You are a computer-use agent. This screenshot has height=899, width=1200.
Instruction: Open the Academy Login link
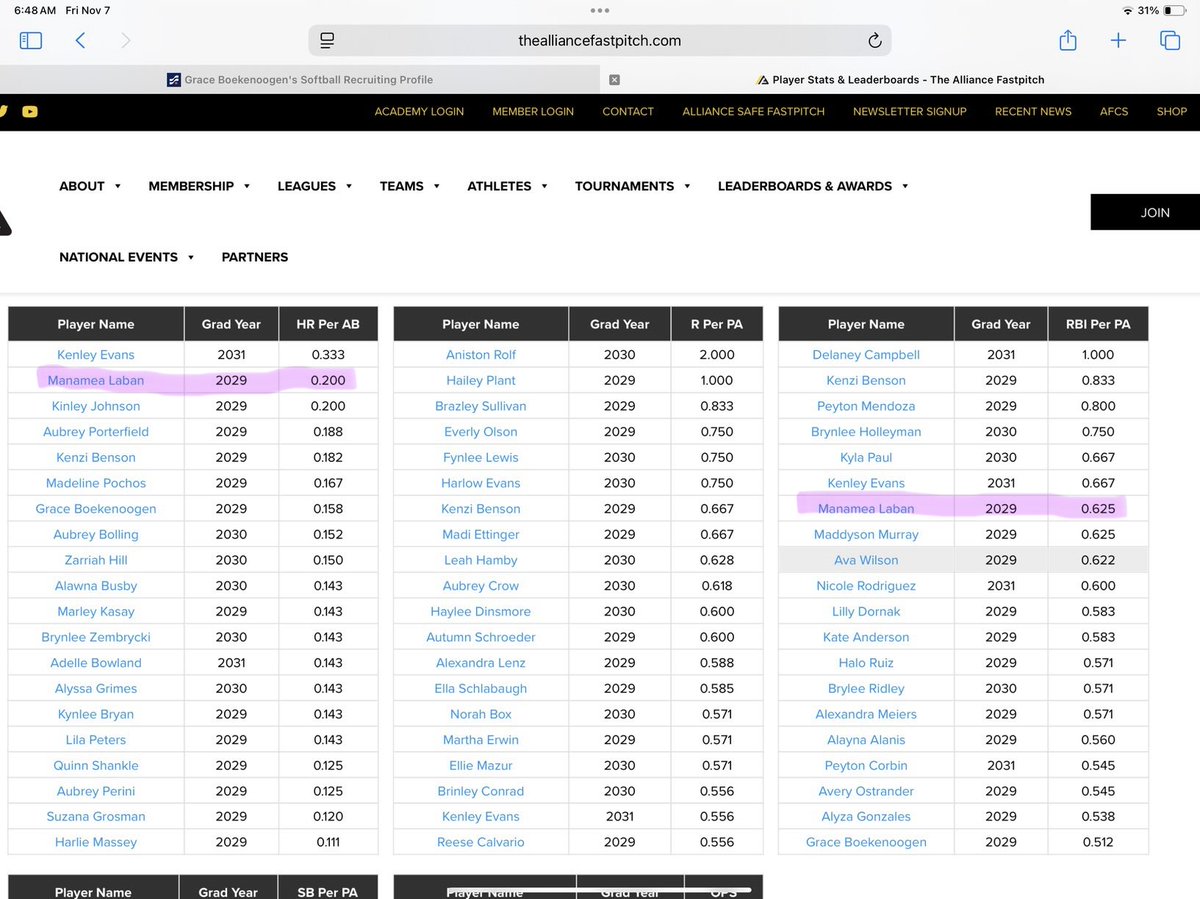coord(419,111)
